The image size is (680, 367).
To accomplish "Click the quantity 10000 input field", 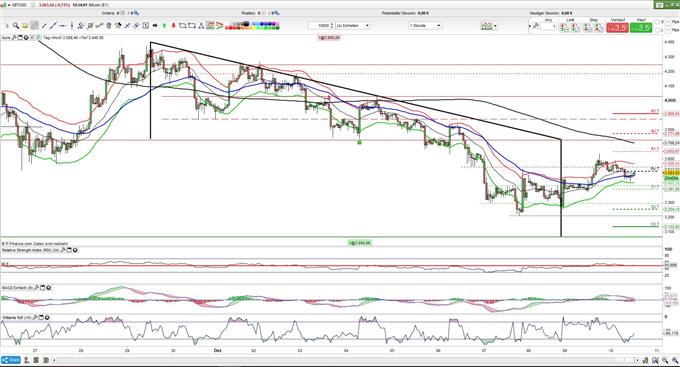I will (x=321, y=26).
